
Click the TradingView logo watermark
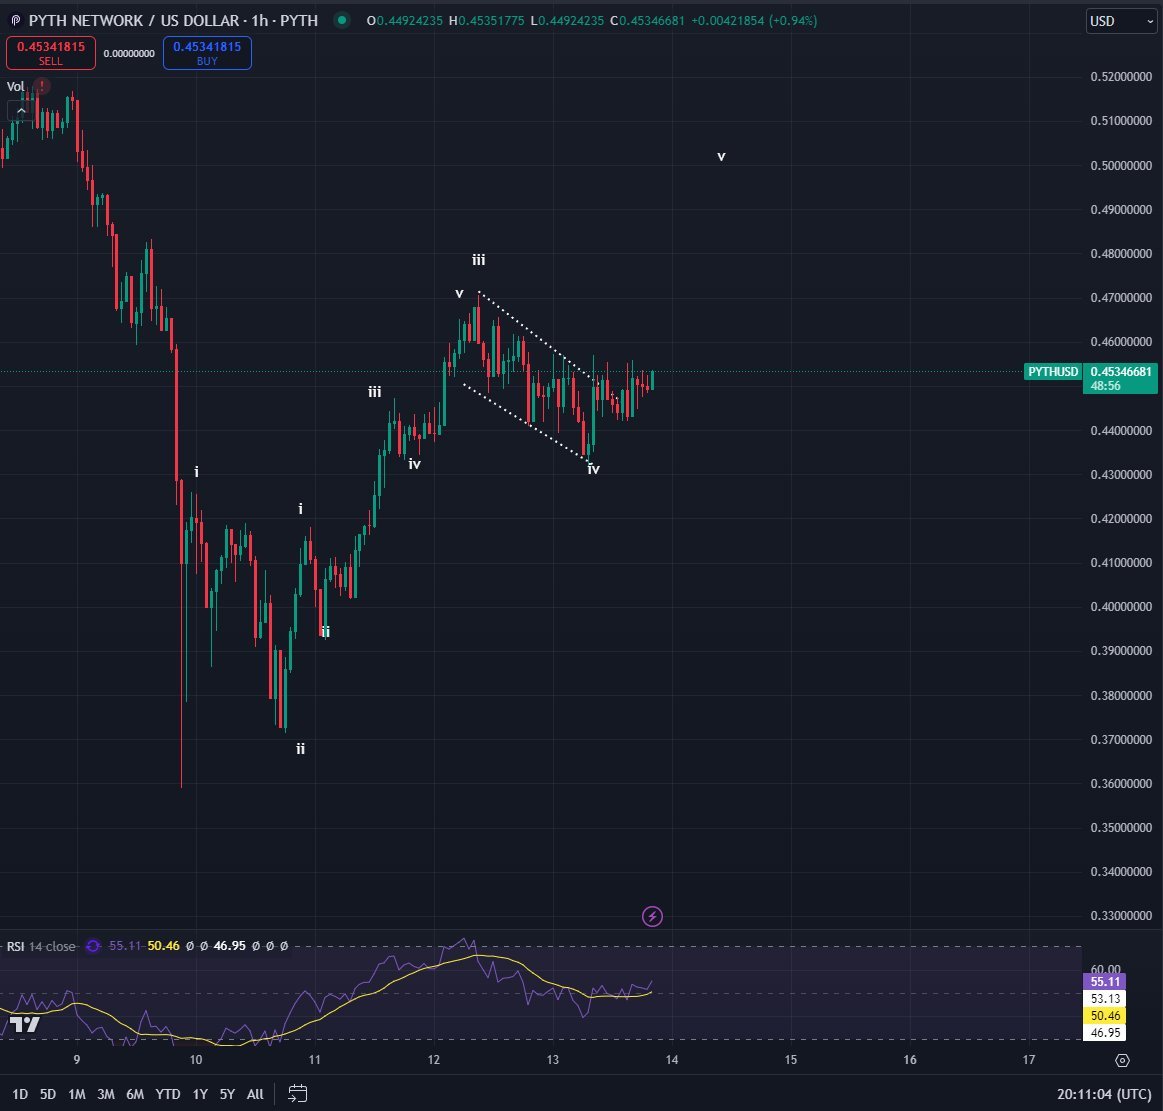tap(25, 1025)
